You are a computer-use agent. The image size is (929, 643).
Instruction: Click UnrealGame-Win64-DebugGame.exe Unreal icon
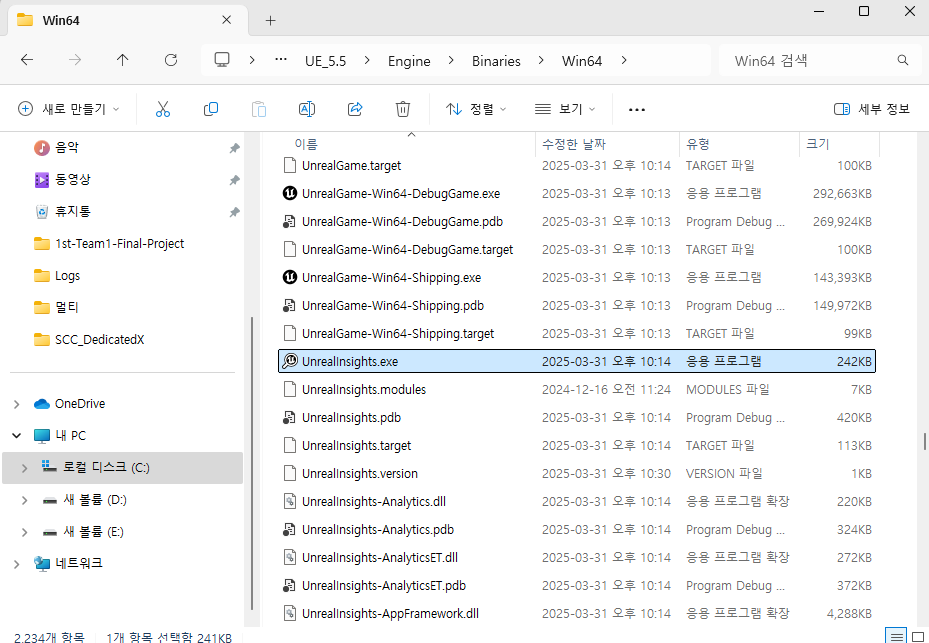point(290,193)
